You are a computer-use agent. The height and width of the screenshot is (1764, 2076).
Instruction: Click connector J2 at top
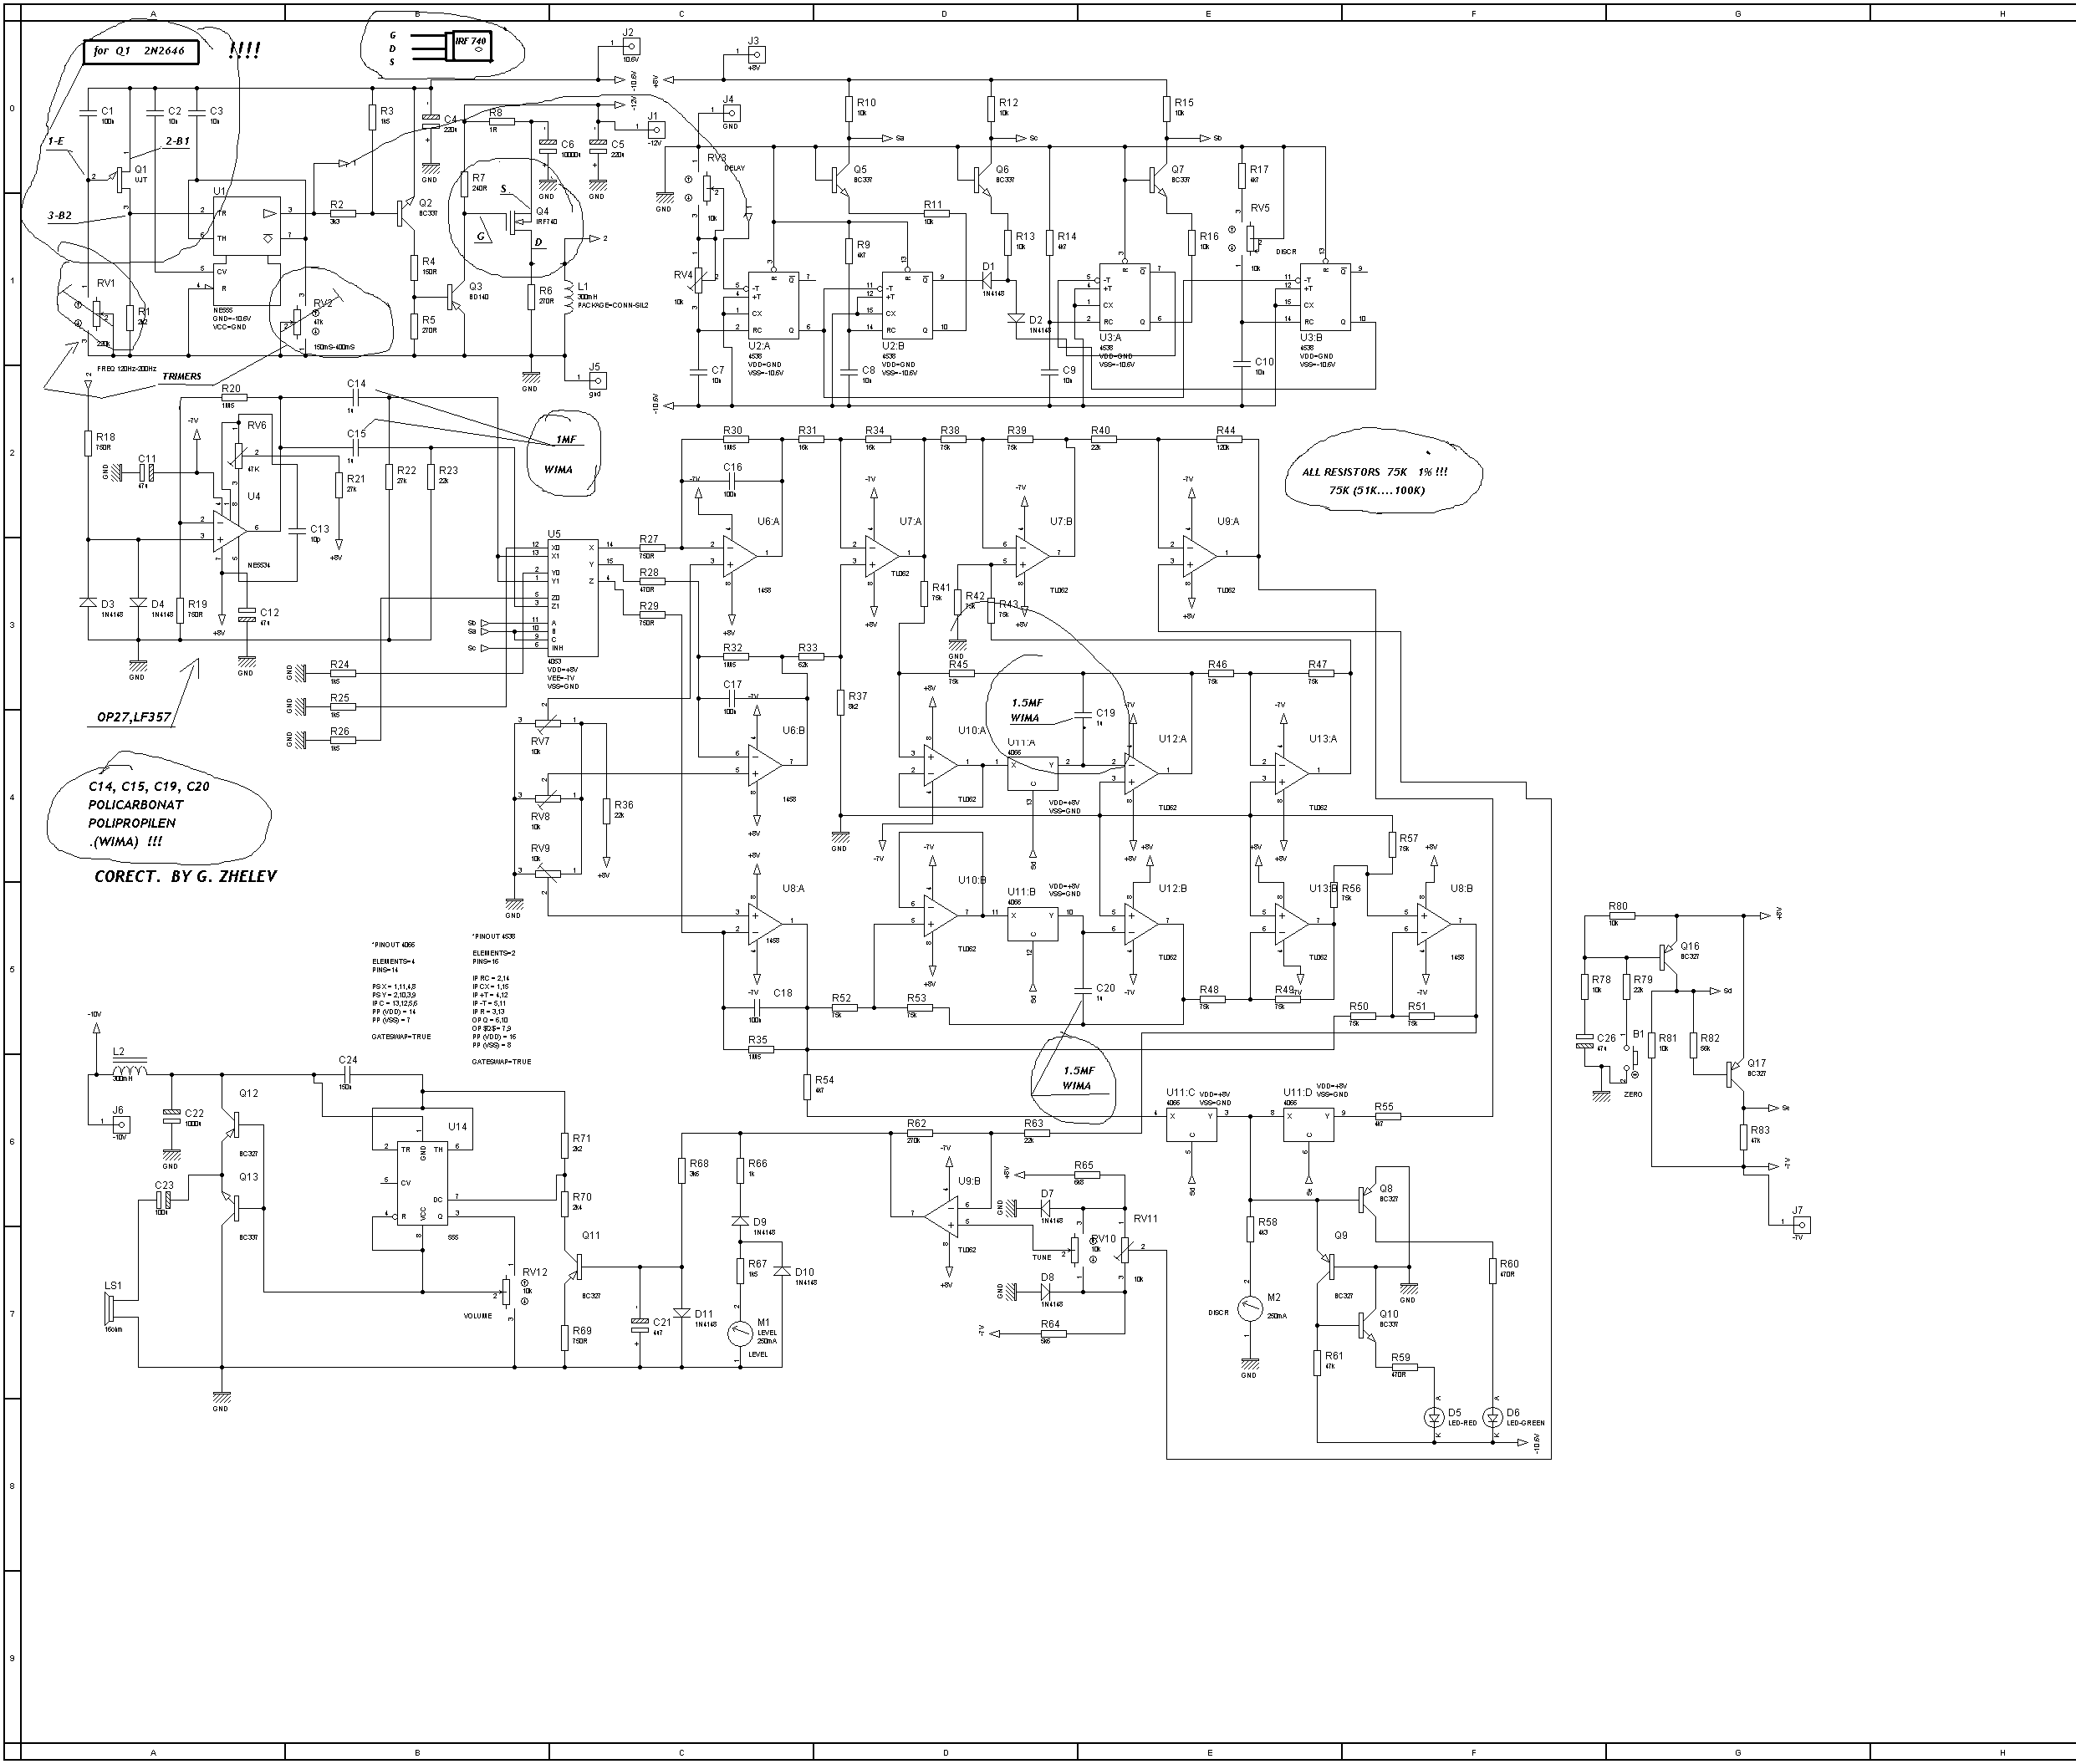[x=630, y=46]
